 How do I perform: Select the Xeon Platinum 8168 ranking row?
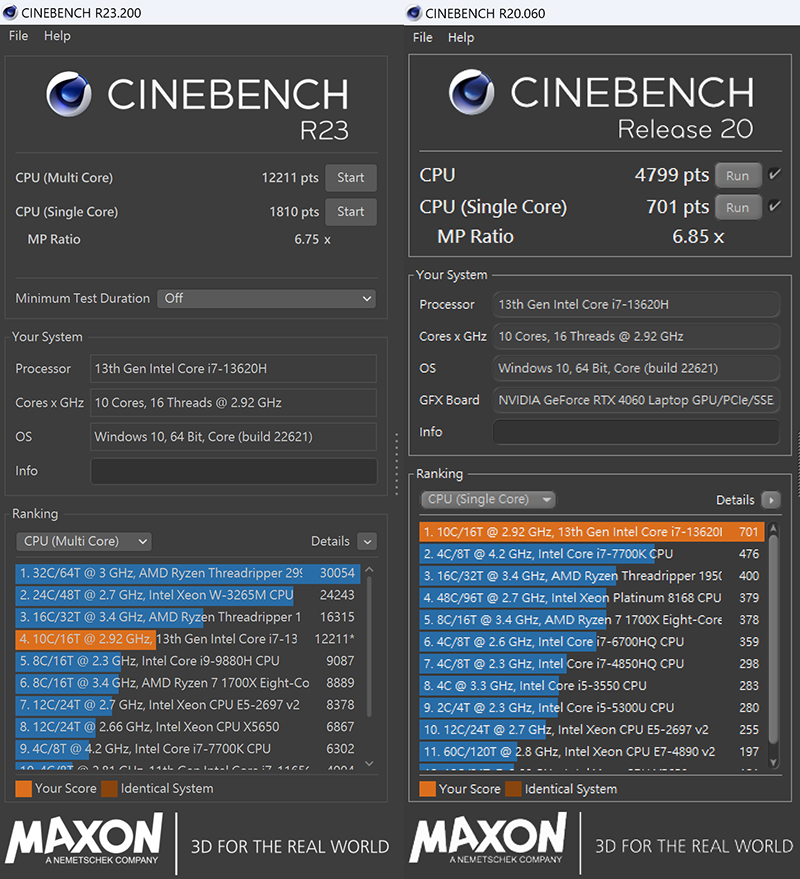point(592,598)
